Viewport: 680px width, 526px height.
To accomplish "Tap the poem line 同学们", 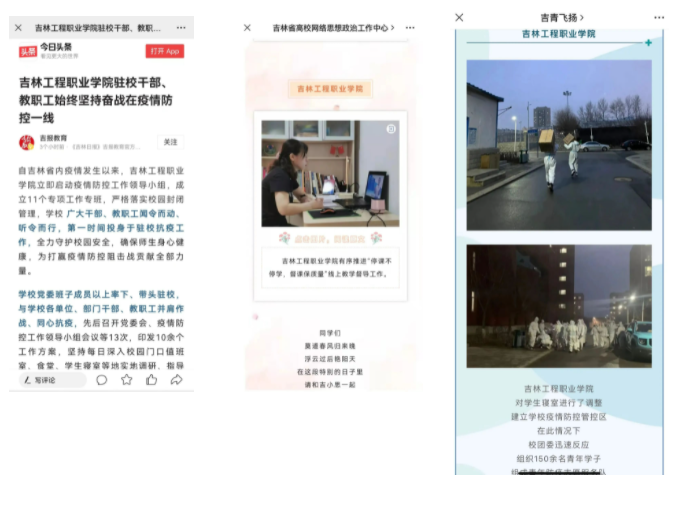I will [330, 333].
